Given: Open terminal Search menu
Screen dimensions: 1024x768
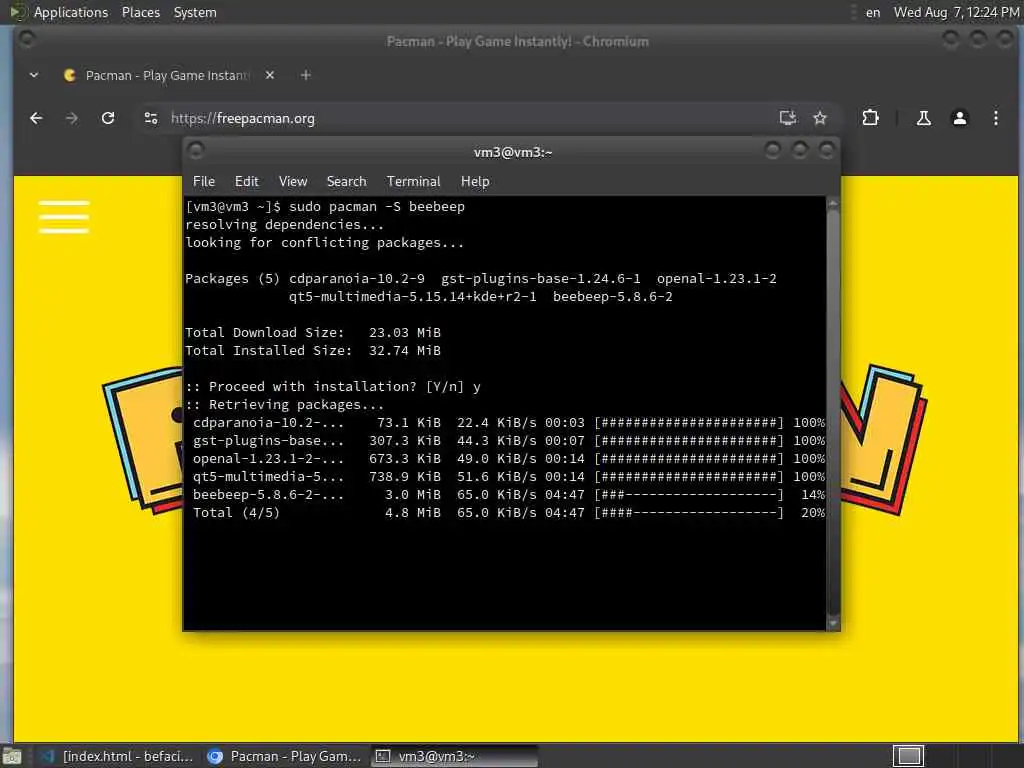Looking at the screenshot, I should 346,182.
